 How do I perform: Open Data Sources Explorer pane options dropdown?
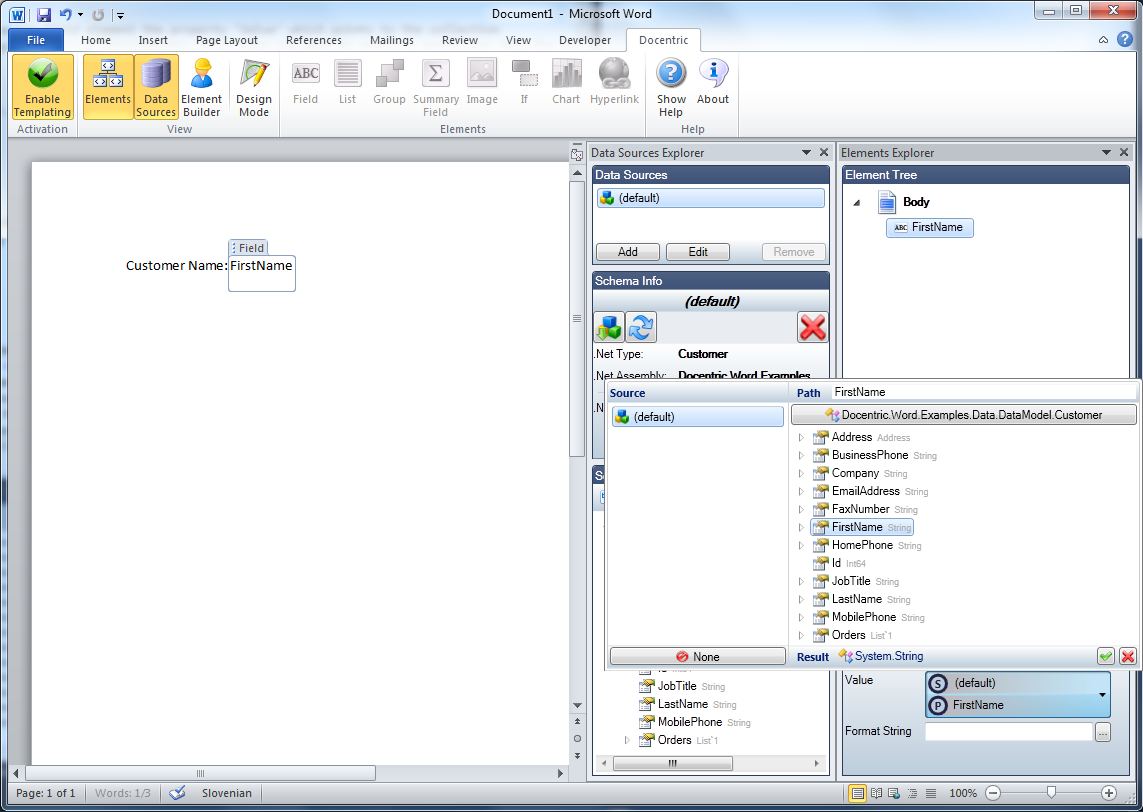[x=806, y=152]
